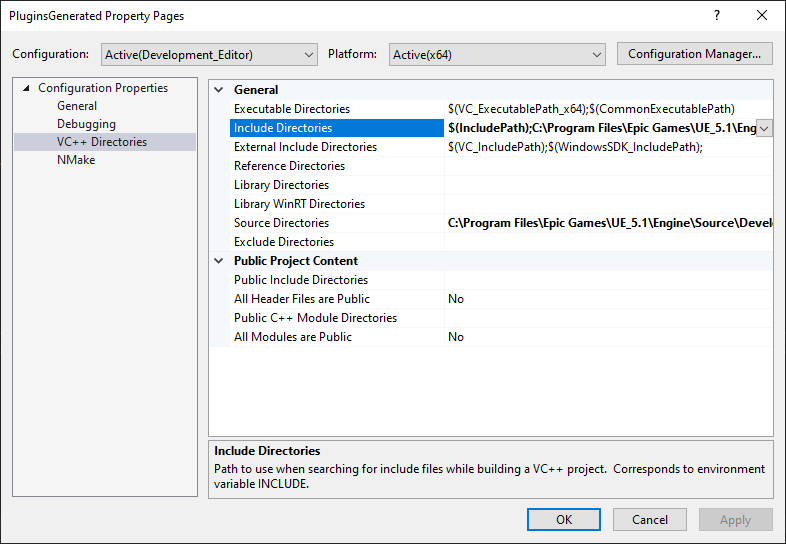
Task: Select All Header Files are Public property
Action: [x=302, y=299]
